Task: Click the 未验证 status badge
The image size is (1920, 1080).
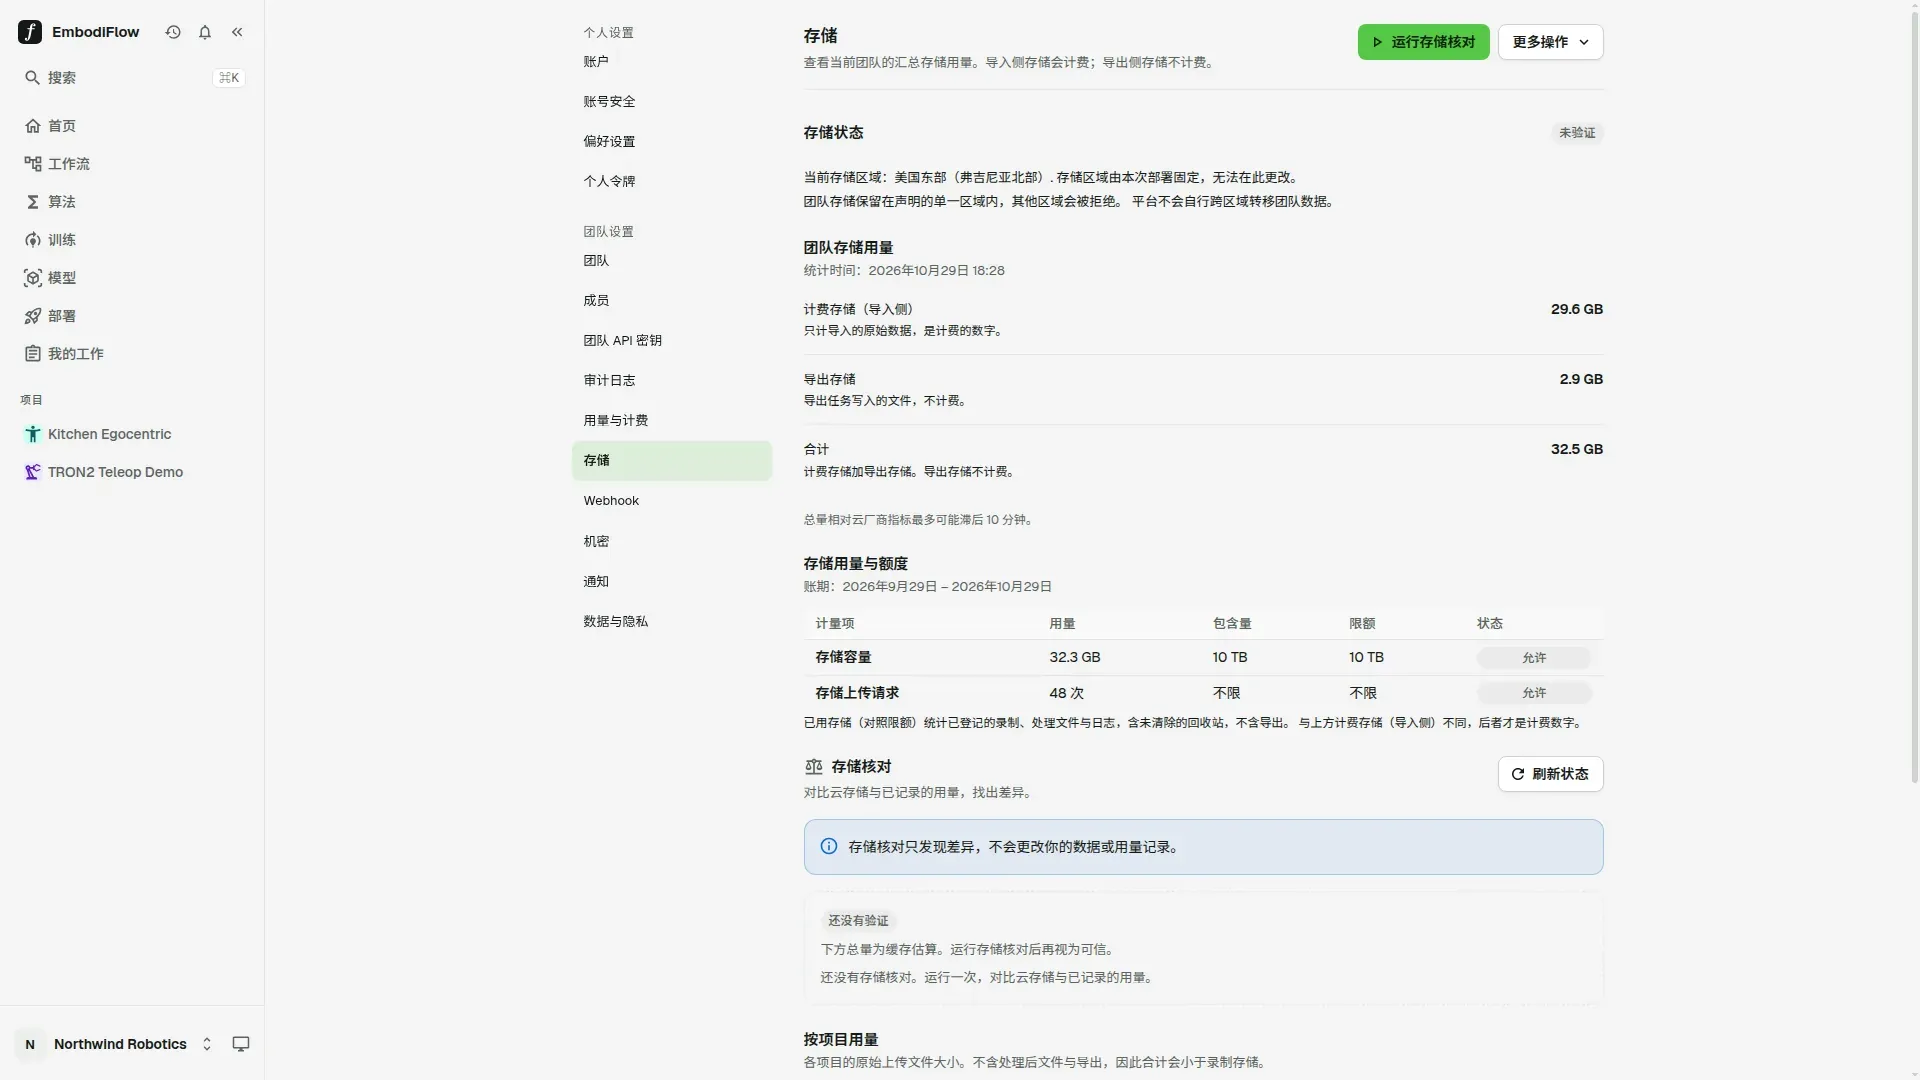Action: click(1577, 133)
